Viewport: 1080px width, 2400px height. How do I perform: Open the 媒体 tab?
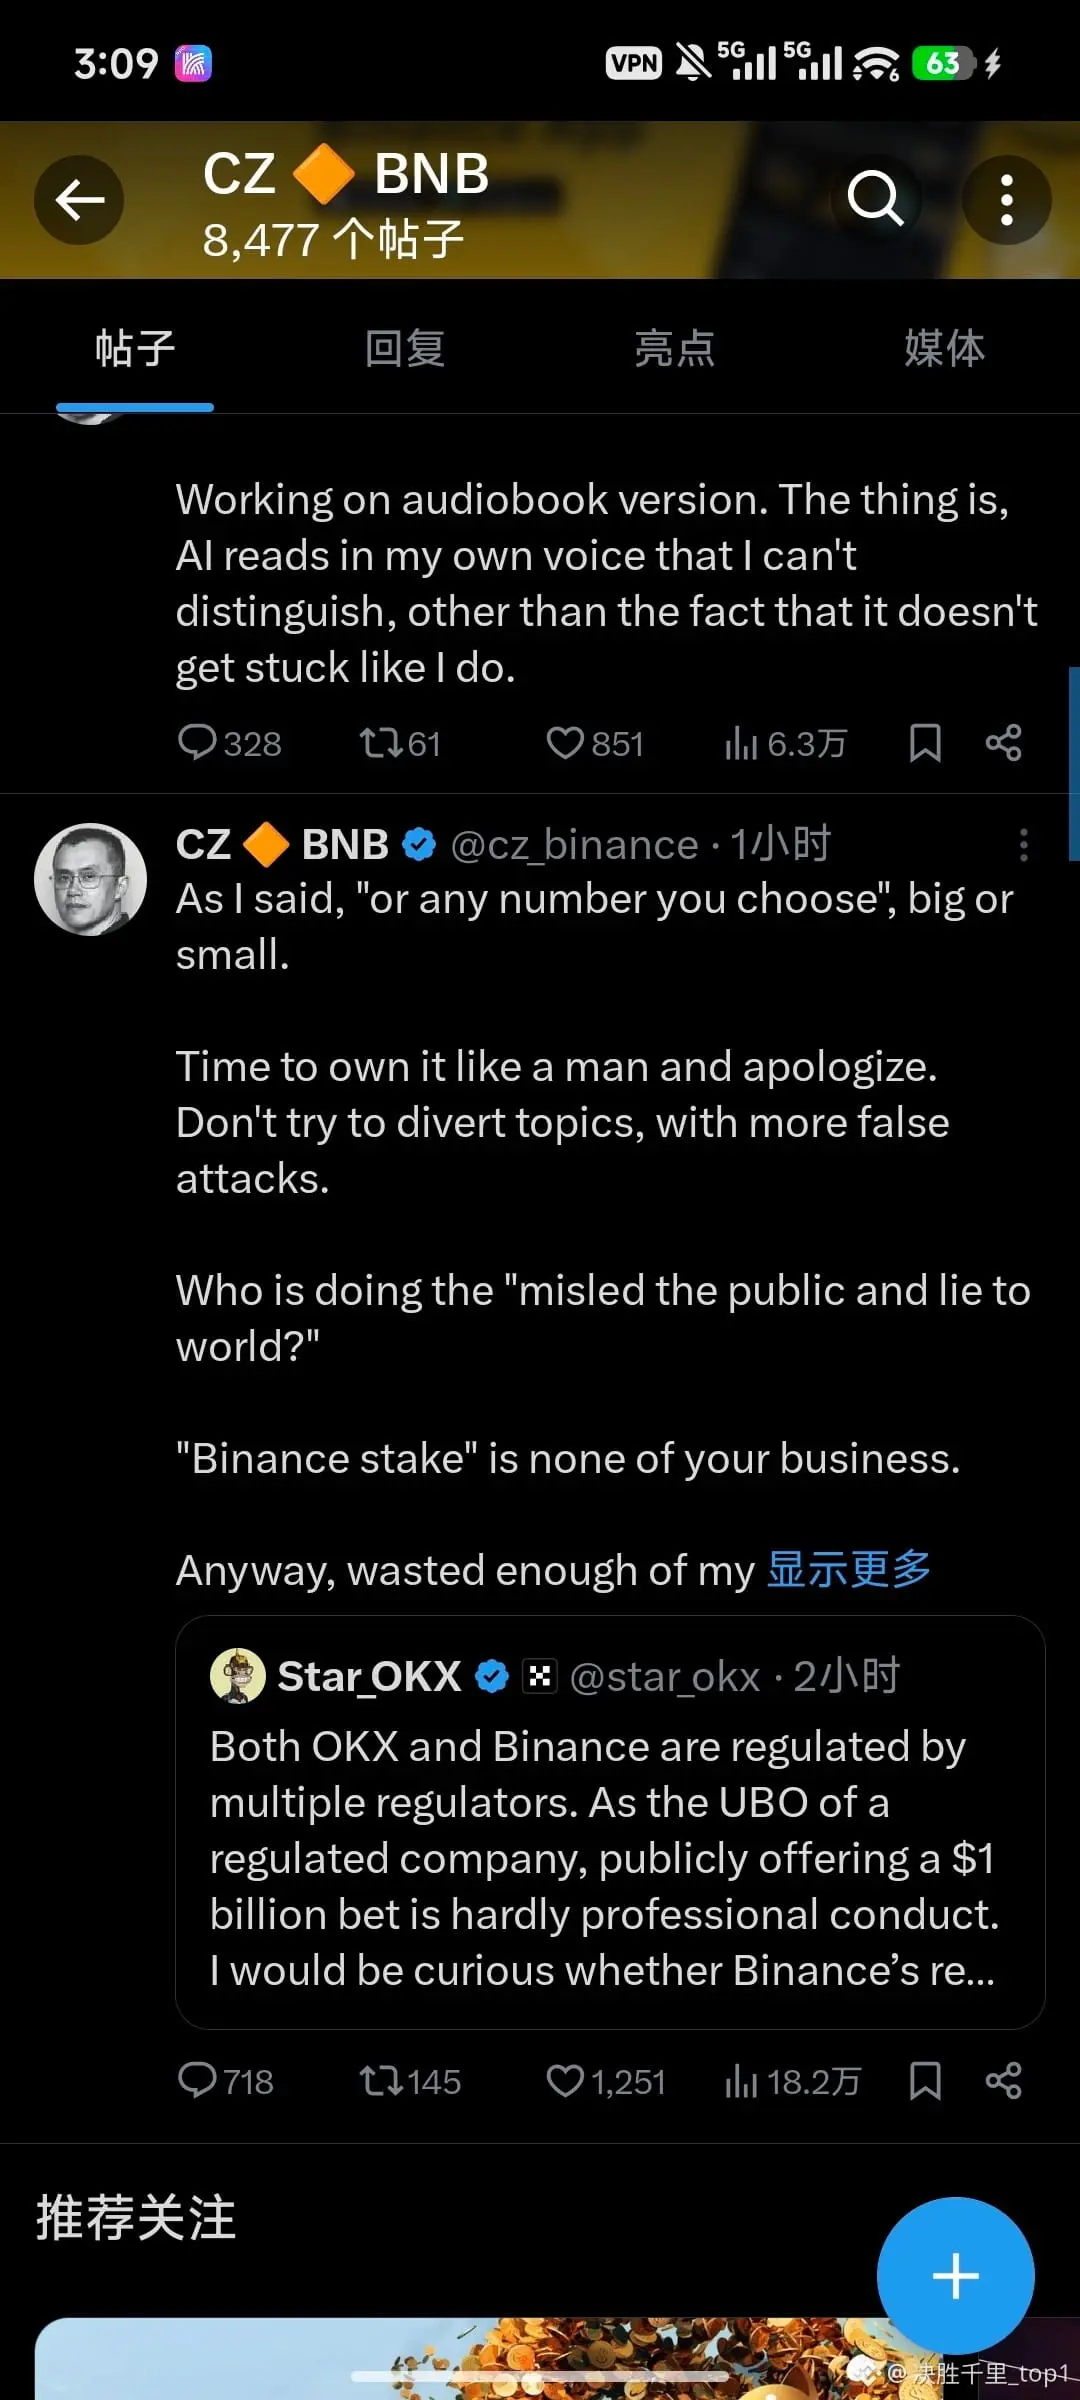tap(944, 348)
